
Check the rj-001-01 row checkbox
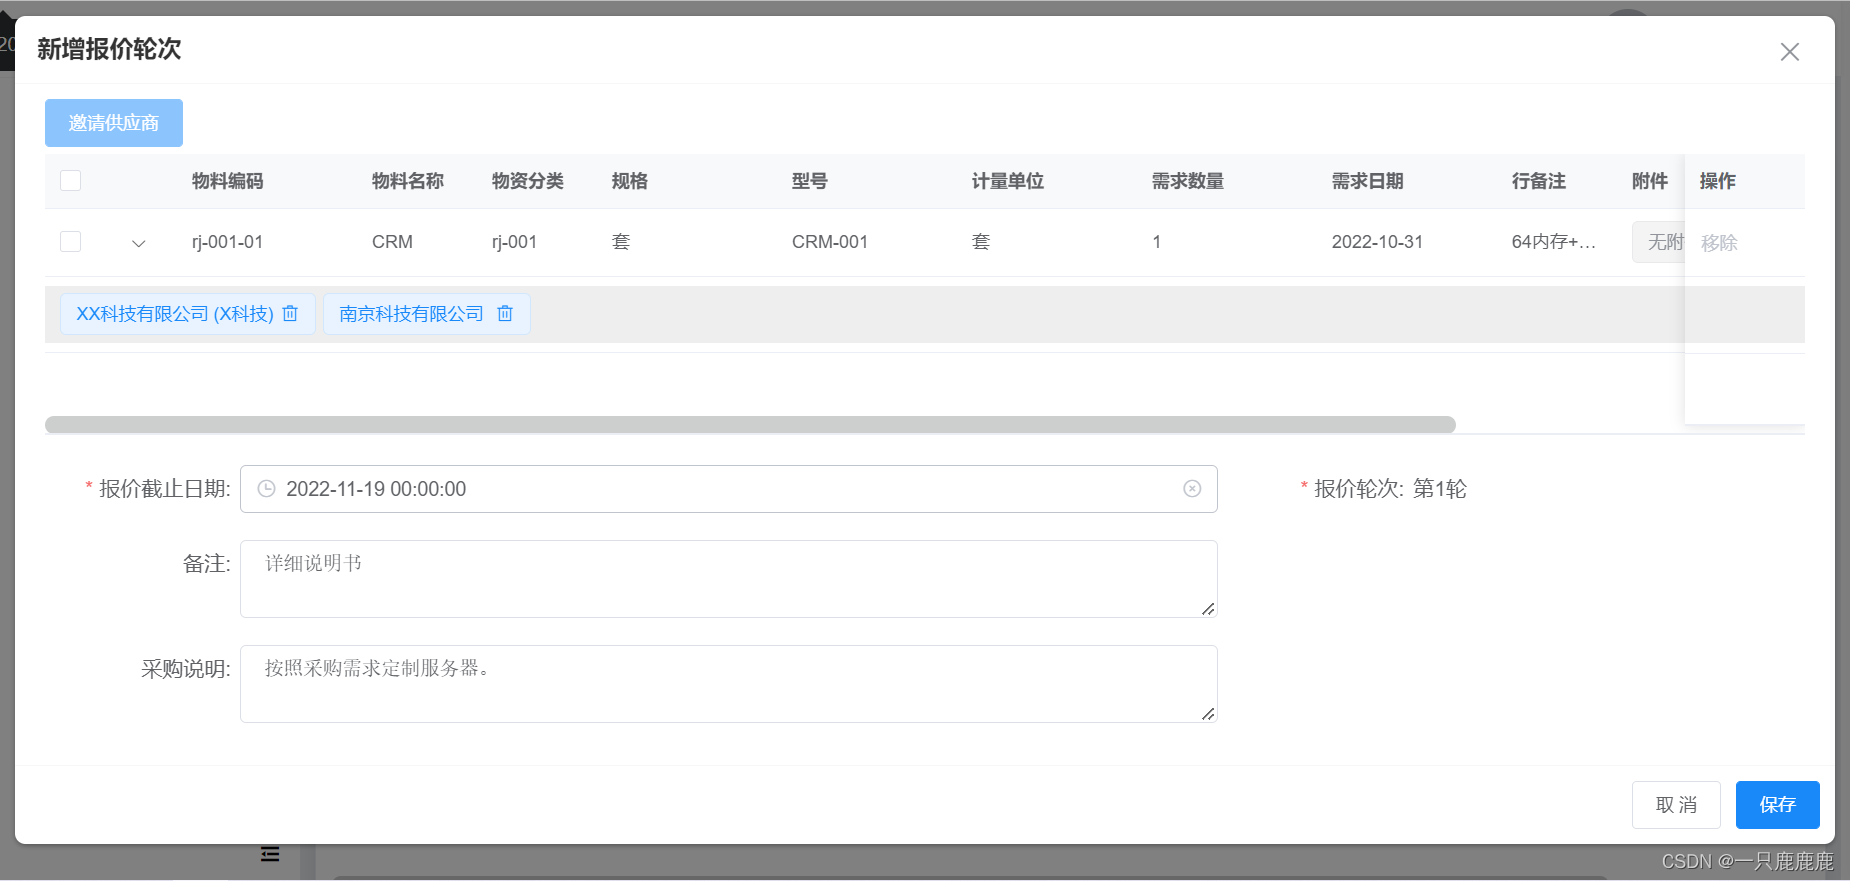click(70, 242)
